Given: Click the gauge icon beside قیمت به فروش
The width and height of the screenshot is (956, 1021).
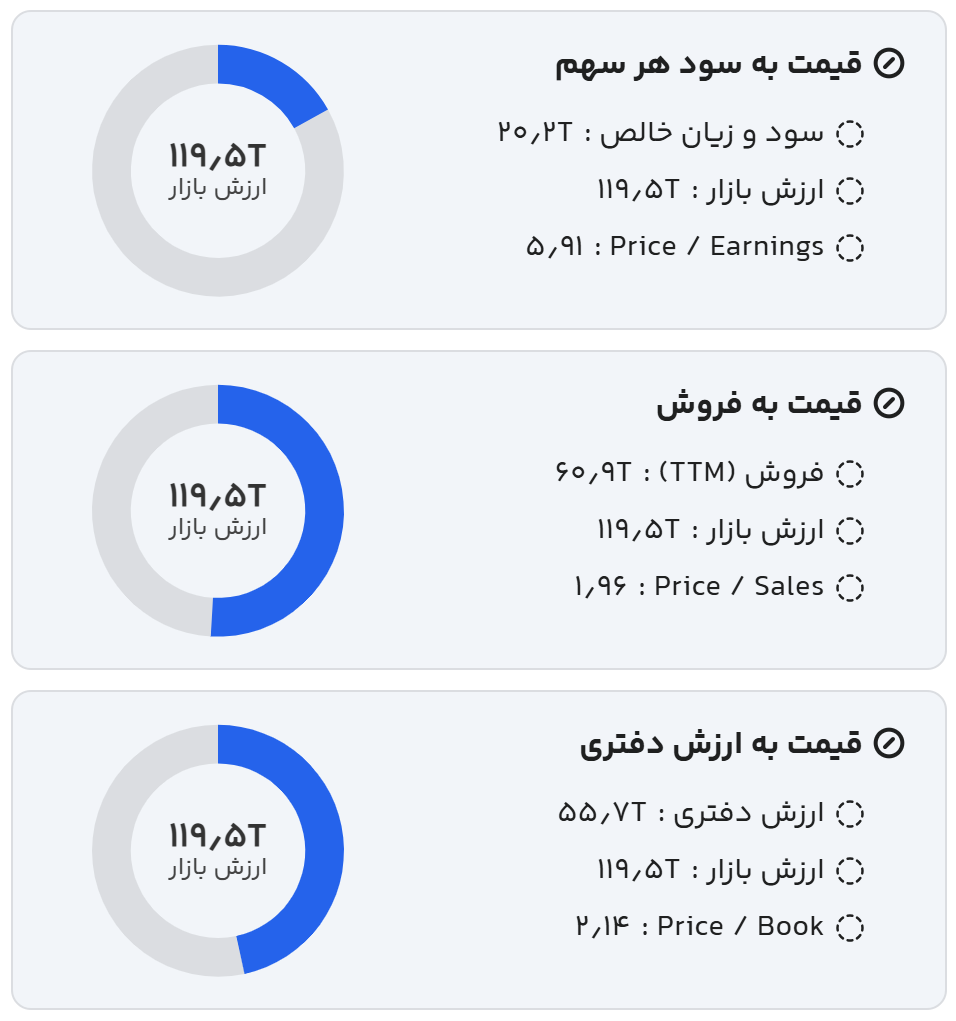Looking at the screenshot, I should coord(888,404).
